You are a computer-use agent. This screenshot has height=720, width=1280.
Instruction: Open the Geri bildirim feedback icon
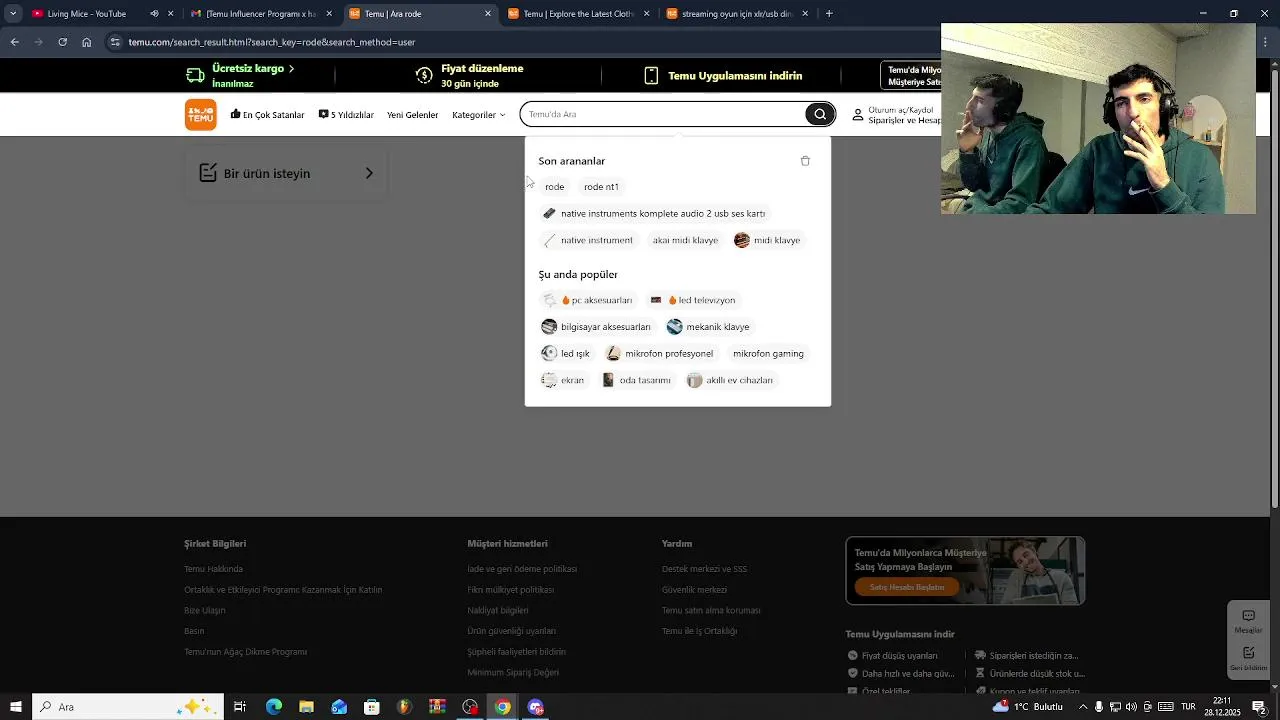(x=1248, y=653)
